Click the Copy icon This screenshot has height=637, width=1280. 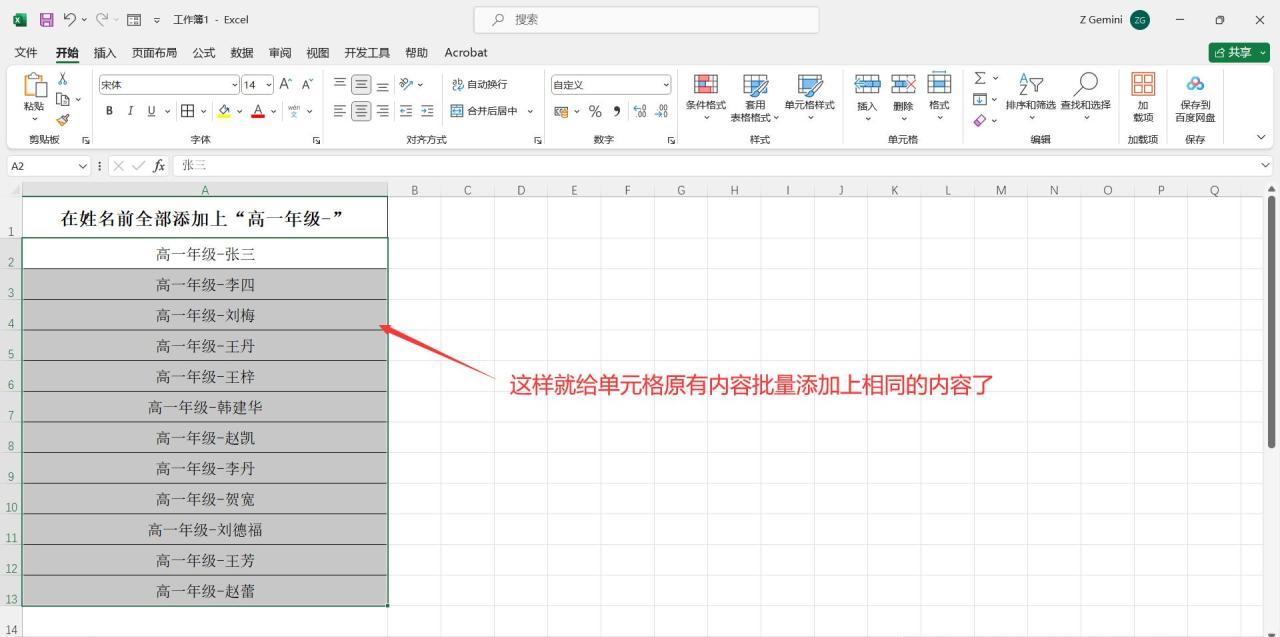tap(63, 99)
